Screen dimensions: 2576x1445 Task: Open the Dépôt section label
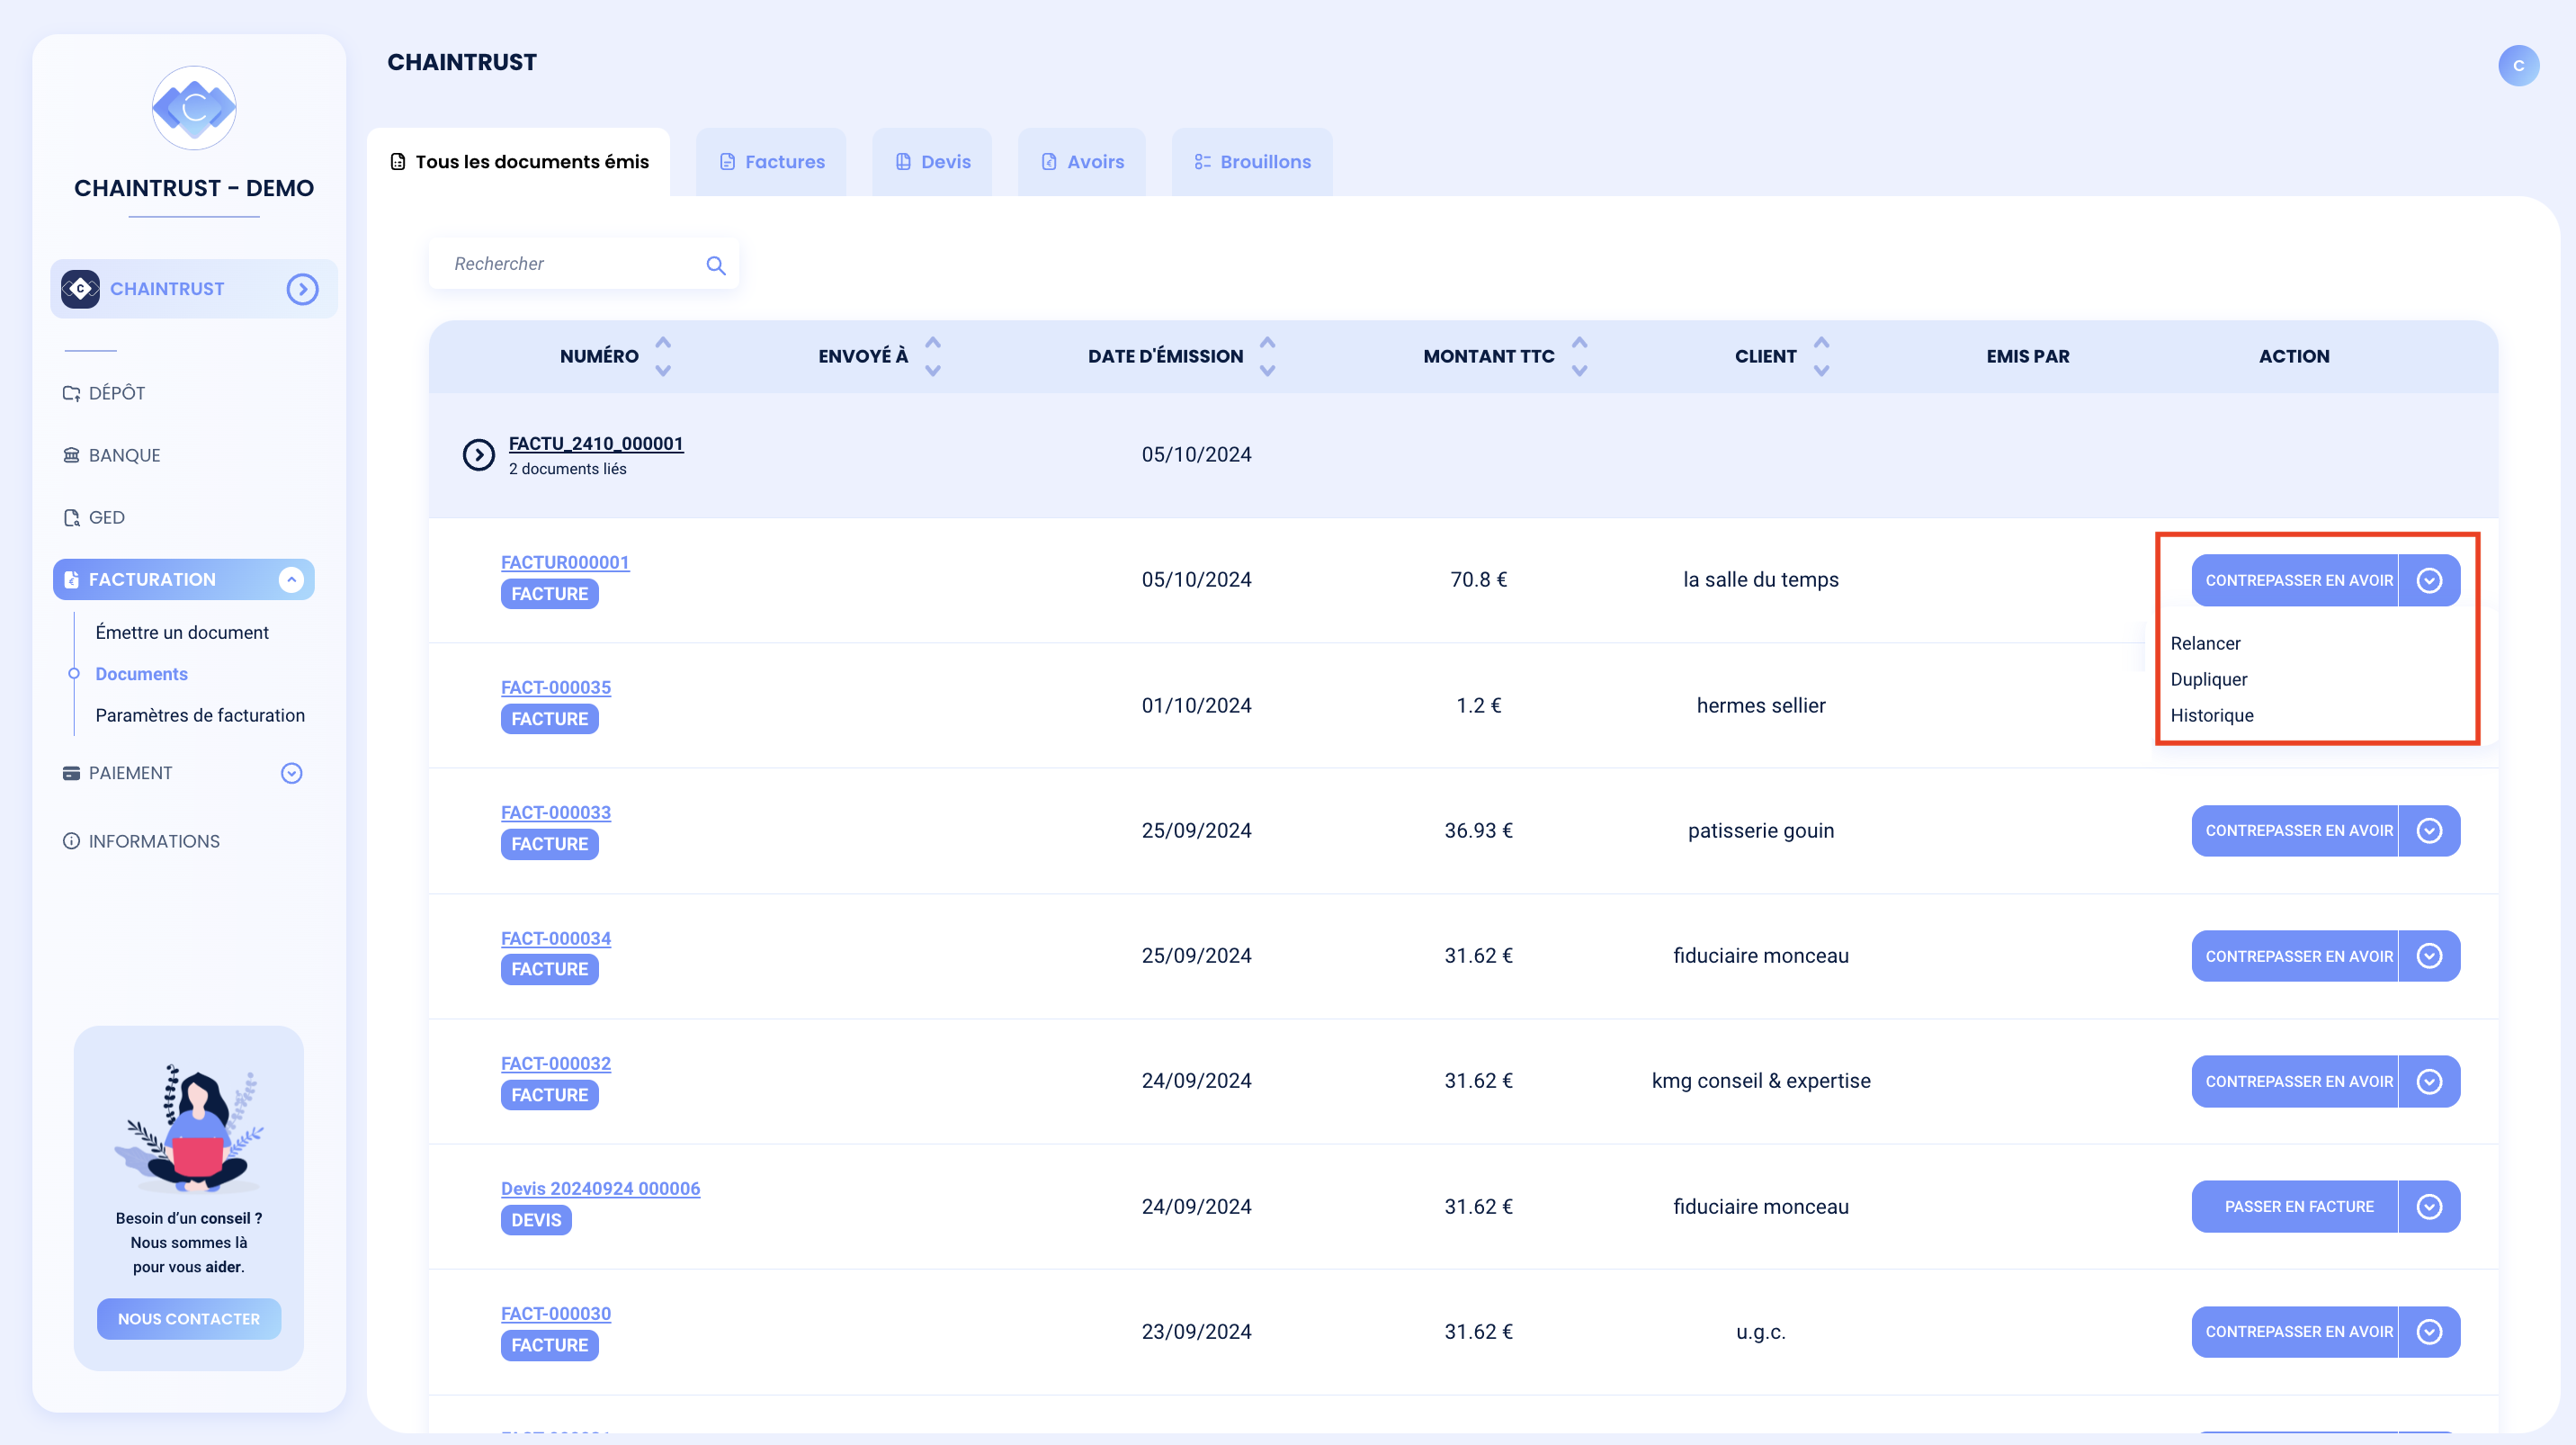click(x=117, y=393)
